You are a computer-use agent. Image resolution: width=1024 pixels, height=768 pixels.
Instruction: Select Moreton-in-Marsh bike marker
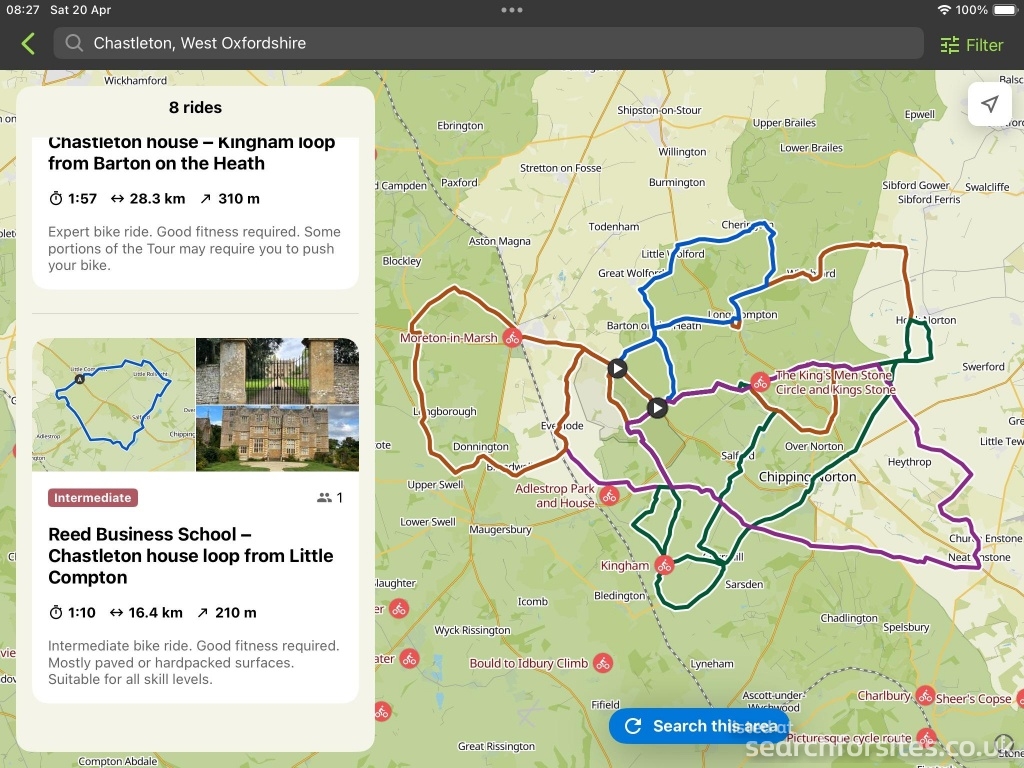pyautogui.click(x=512, y=338)
